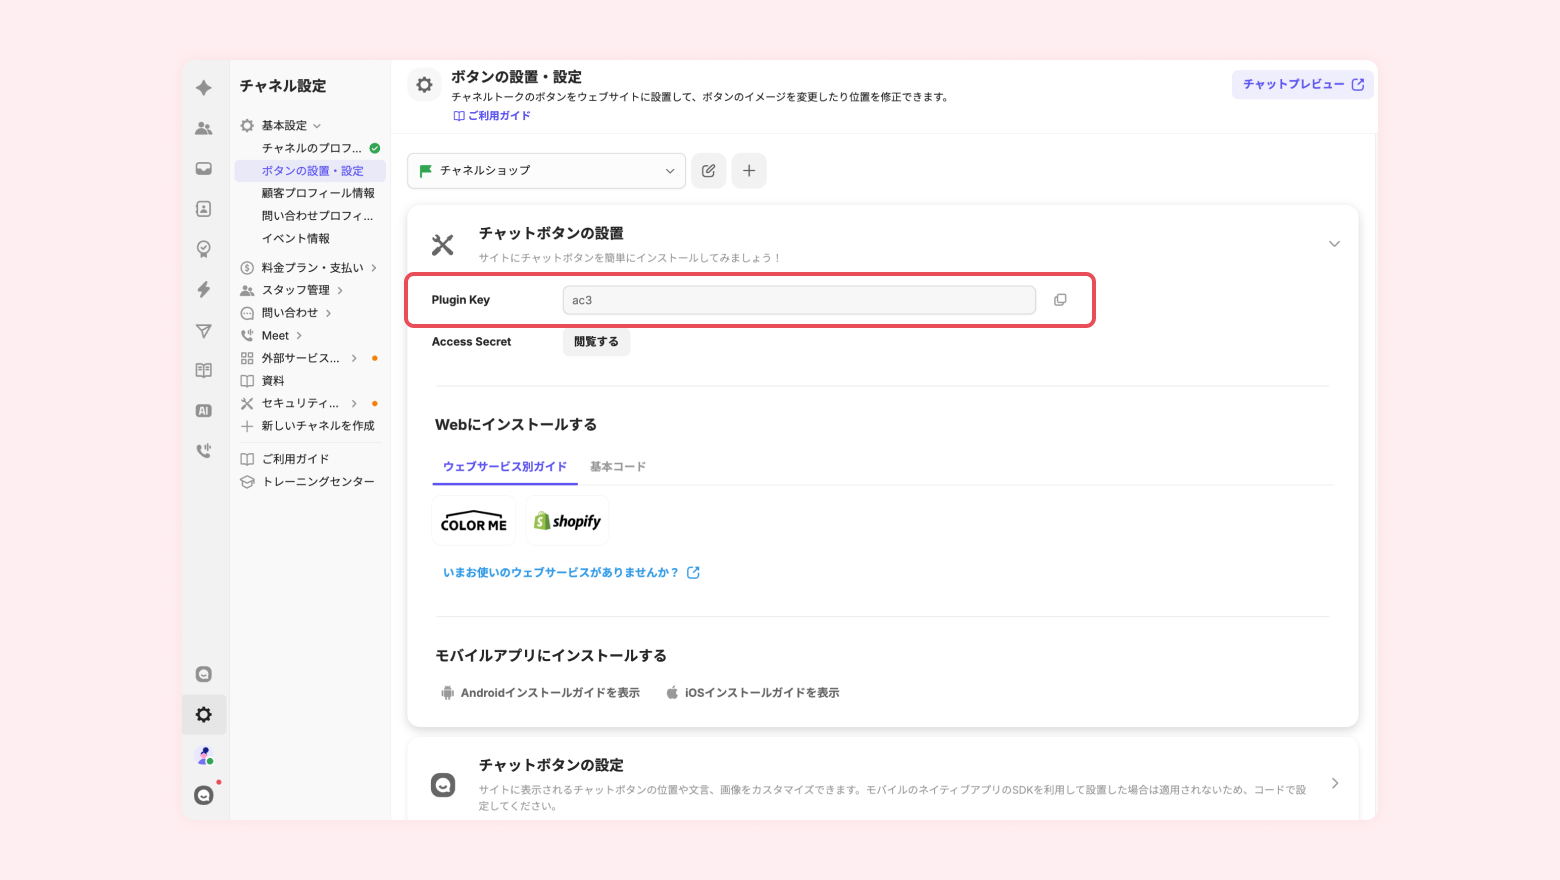Open the チャネルショップ dropdown
Image resolution: width=1560 pixels, height=880 pixels.
click(x=546, y=171)
